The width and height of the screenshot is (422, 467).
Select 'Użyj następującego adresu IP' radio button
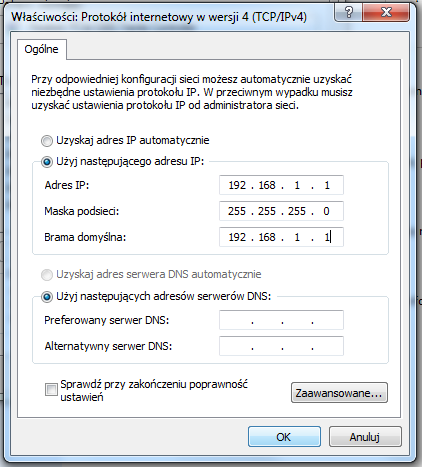tap(47, 162)
